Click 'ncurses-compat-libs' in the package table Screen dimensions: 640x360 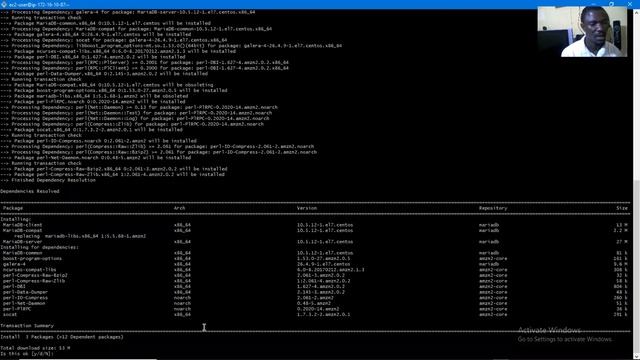point(29,270)
